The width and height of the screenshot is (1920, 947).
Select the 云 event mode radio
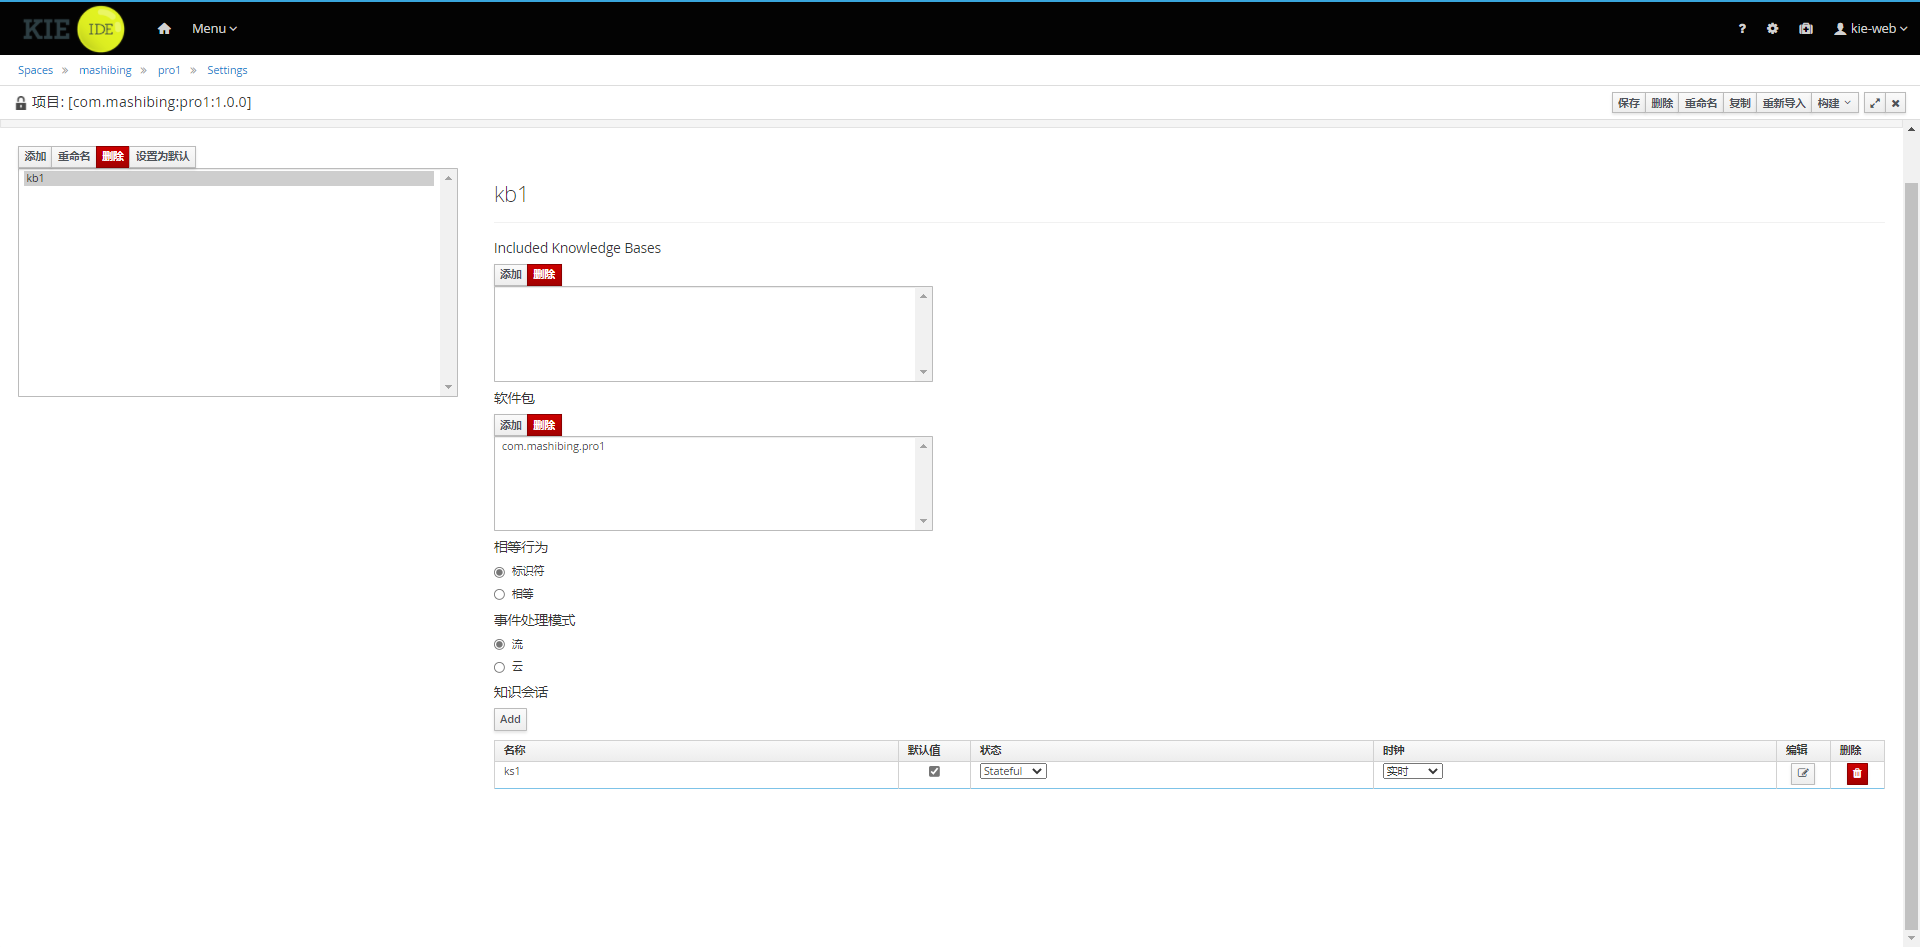[x=499, y=667]
